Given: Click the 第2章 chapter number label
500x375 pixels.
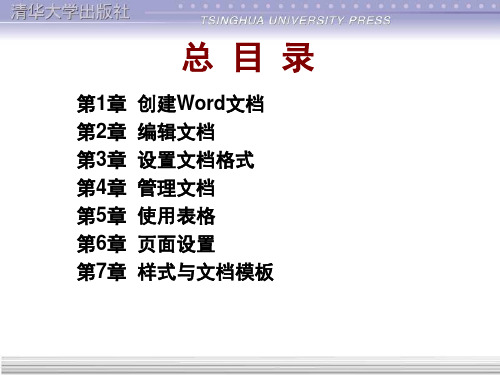Looking at the screenshot, I should point(101,132).
